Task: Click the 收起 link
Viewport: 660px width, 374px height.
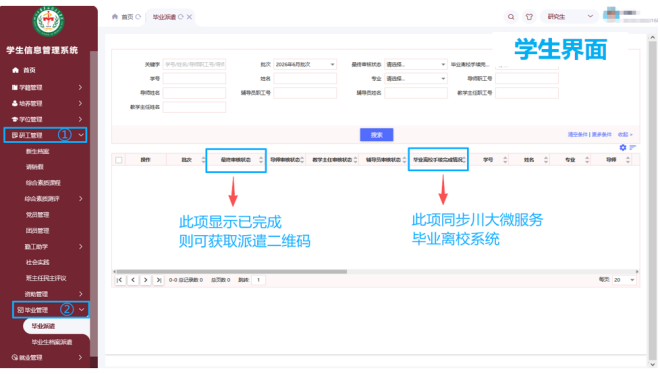Action: pos(625,135)
